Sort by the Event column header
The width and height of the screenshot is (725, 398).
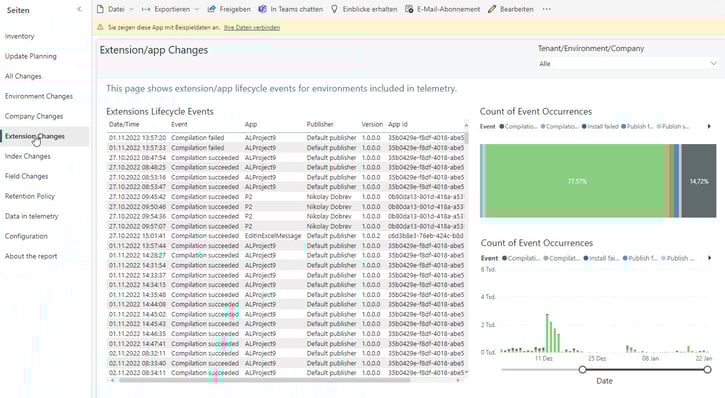(179, 124)
